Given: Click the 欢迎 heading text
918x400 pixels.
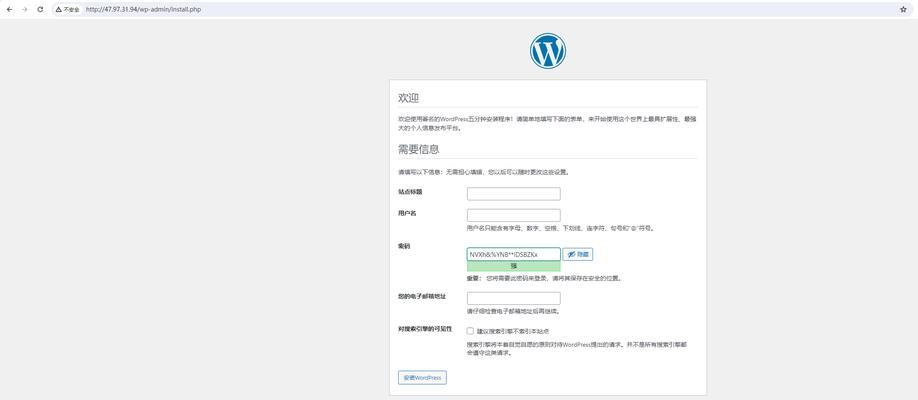Looking at the screenshot, I should point(408,98).
